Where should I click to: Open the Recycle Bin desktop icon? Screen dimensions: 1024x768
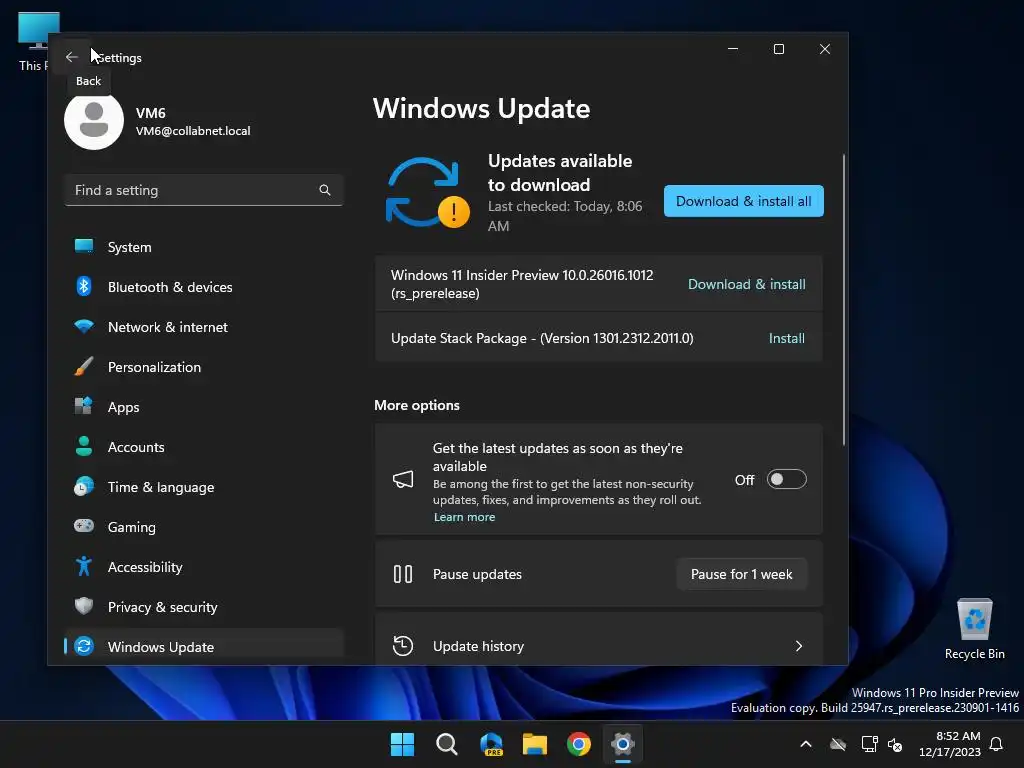point(974,629)
